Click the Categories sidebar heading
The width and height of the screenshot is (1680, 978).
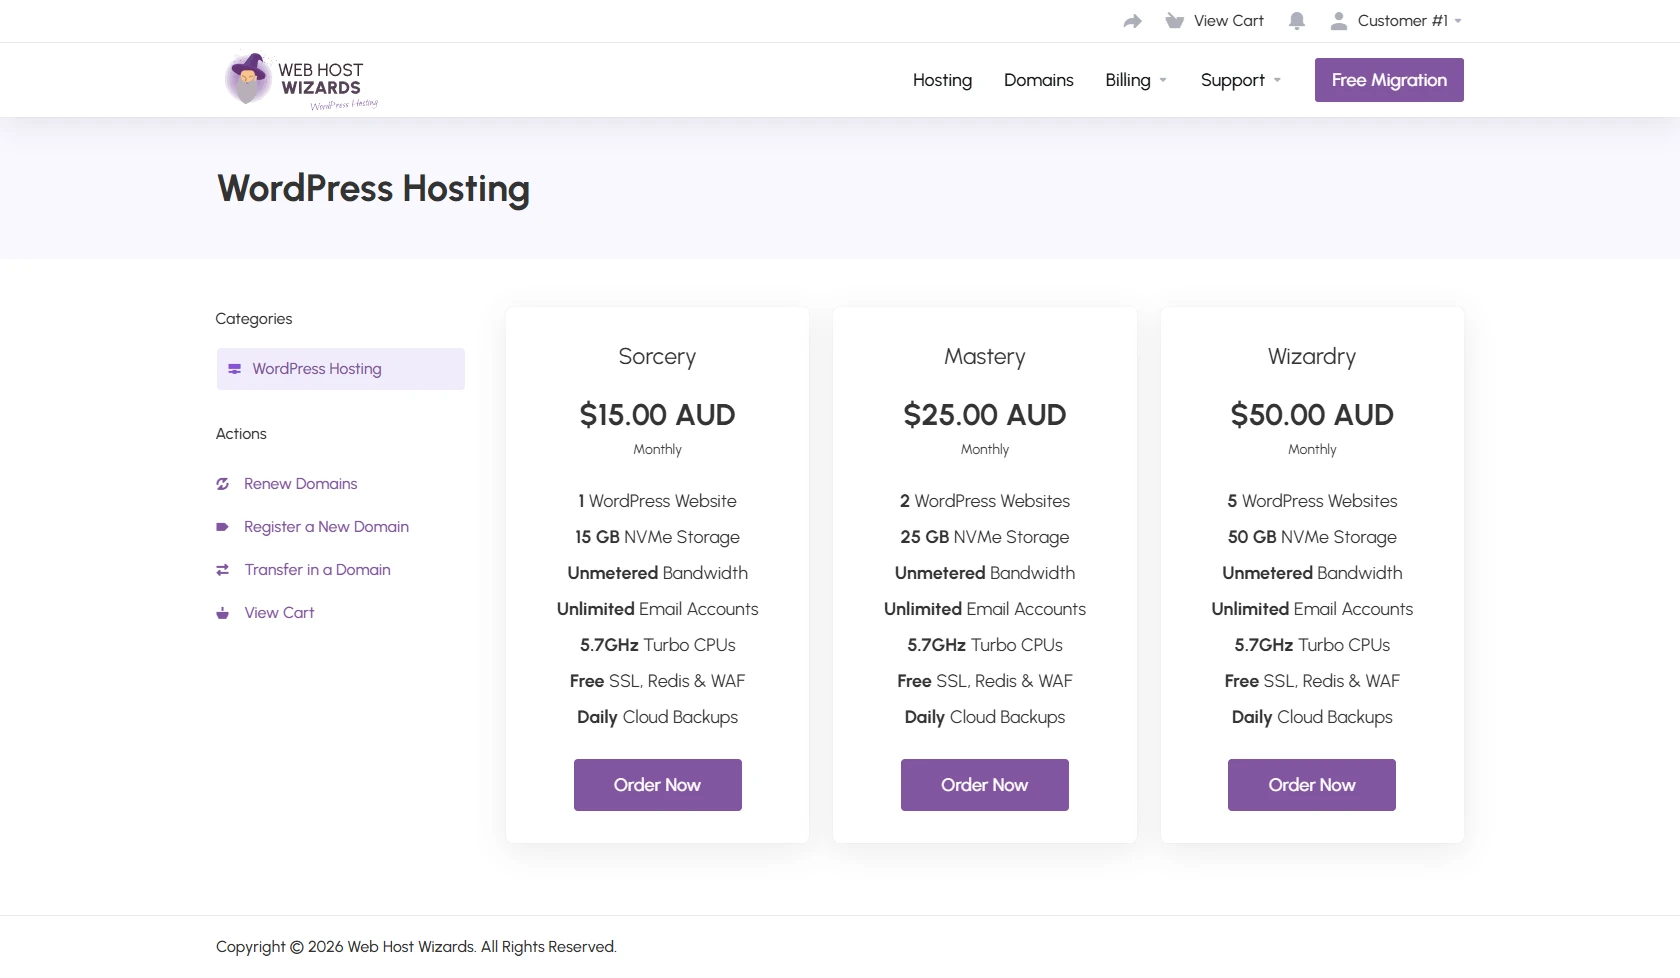pyautogui.click(x=254, y=319)
